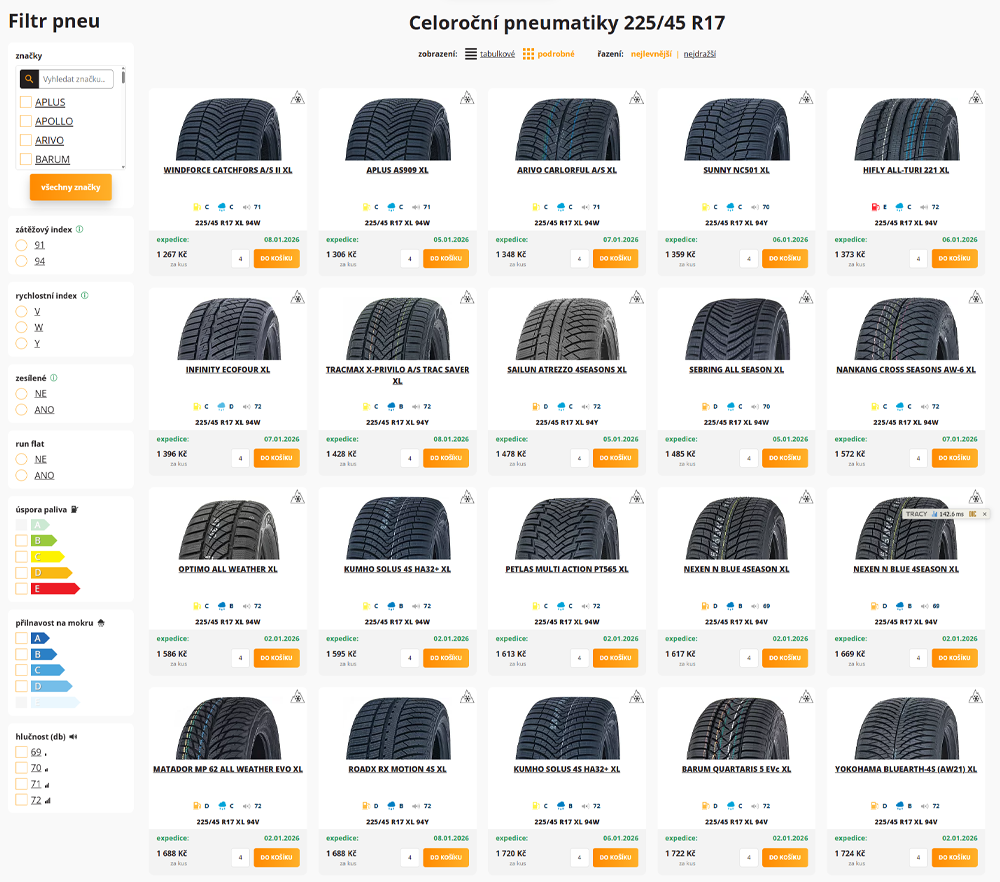Expand all brands with všechny značky button
The height and width of the screenshot is (882, 1000).
(x=71, y=187)
